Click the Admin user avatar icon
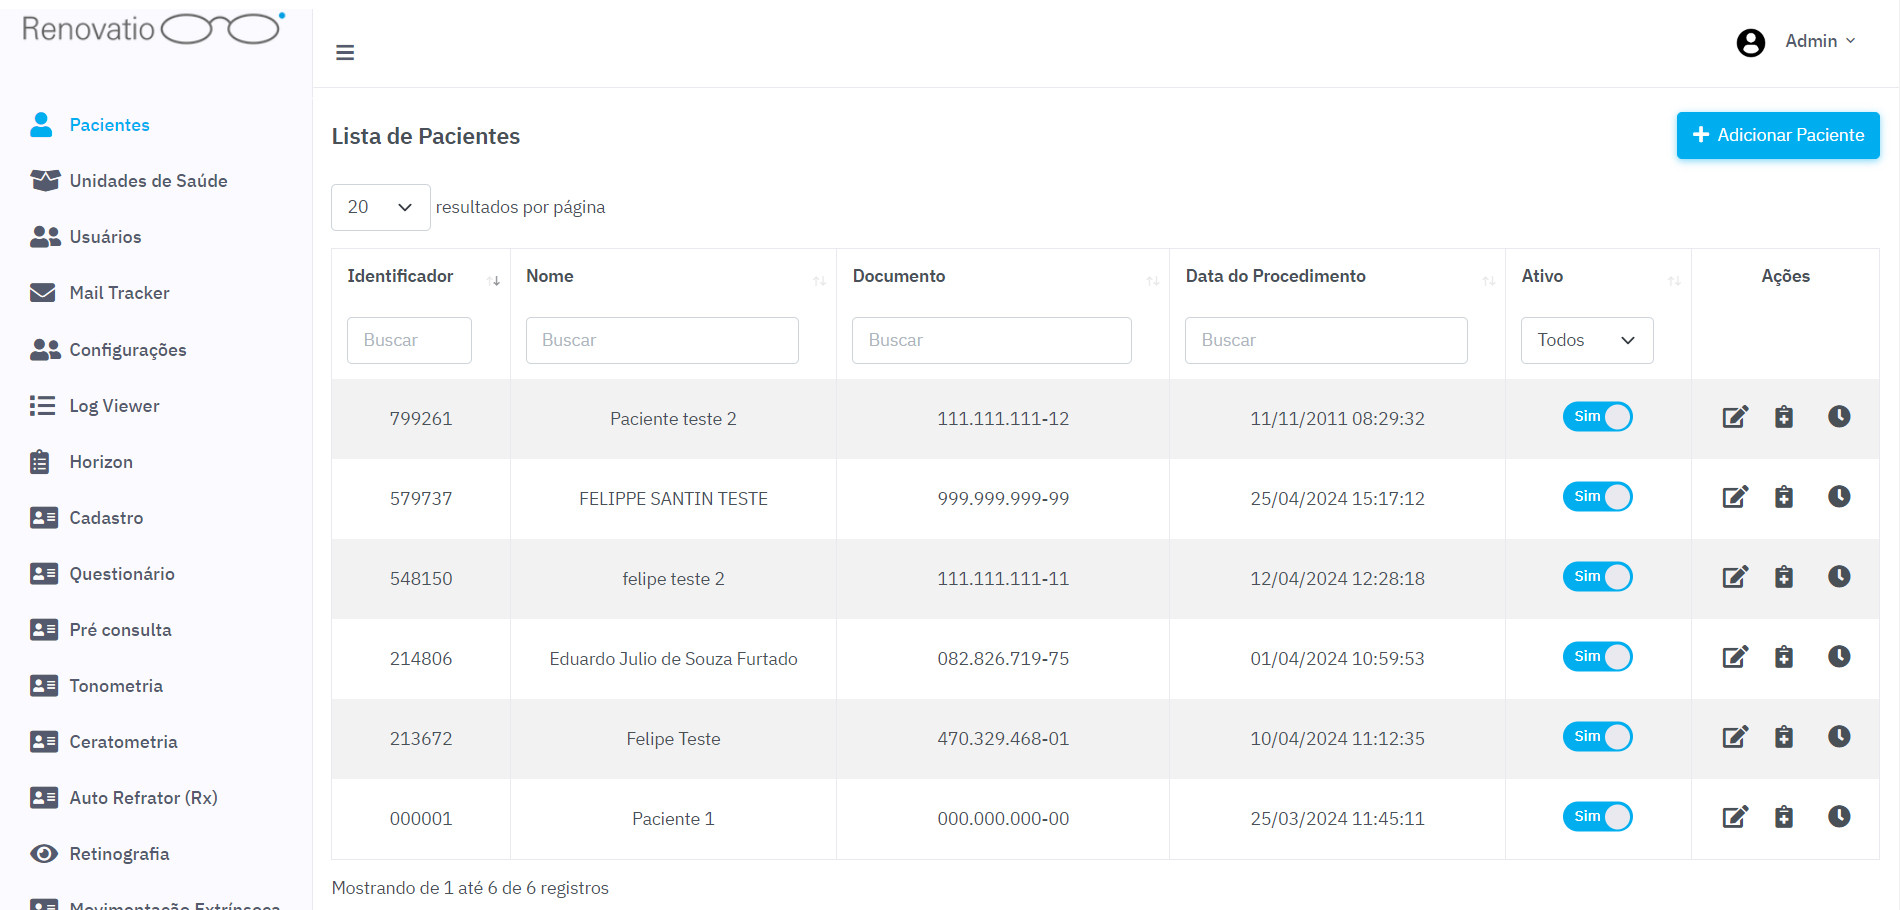The height and width of the screenshot is (910, 1900). point(1750,42)
